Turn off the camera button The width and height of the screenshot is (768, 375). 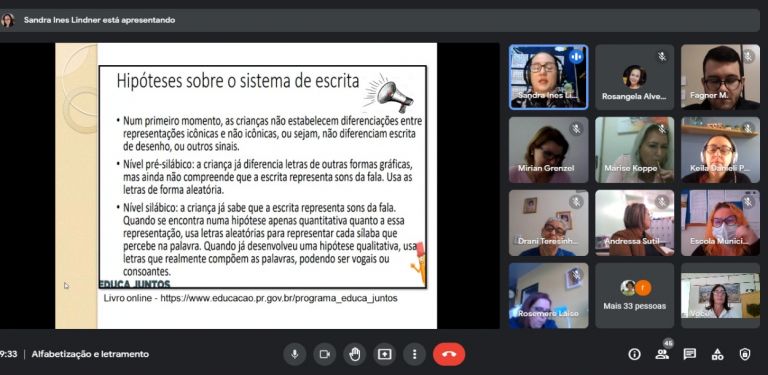325,354
